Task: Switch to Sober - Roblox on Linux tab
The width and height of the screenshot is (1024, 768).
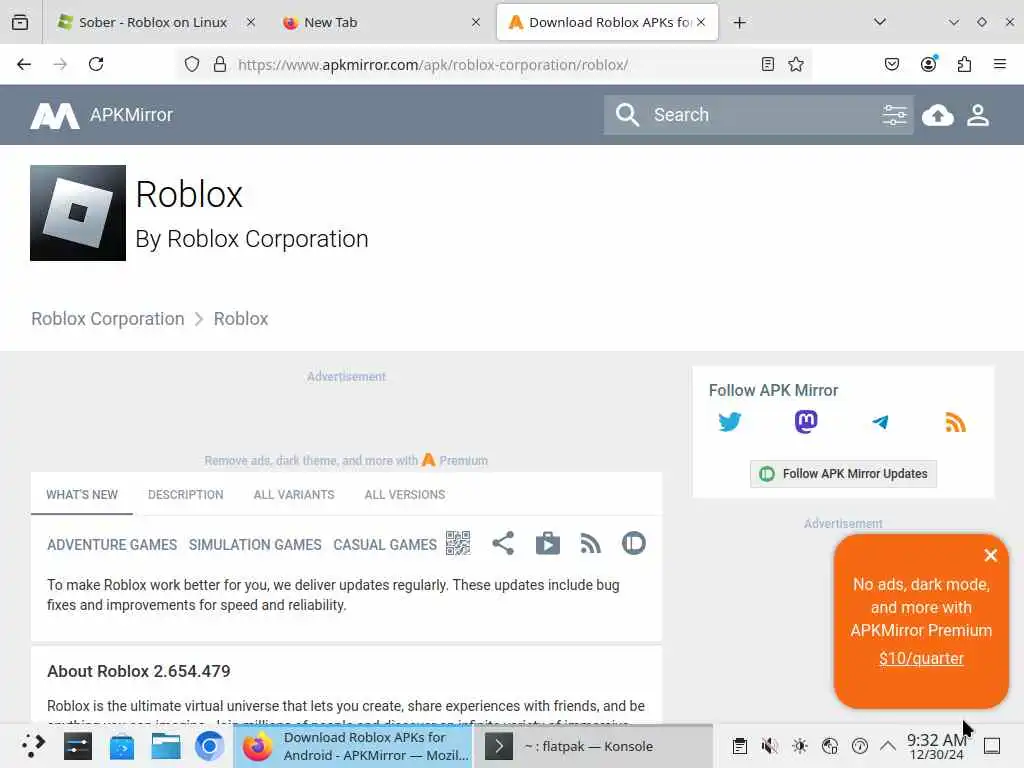Action: [x=153, y=22]
